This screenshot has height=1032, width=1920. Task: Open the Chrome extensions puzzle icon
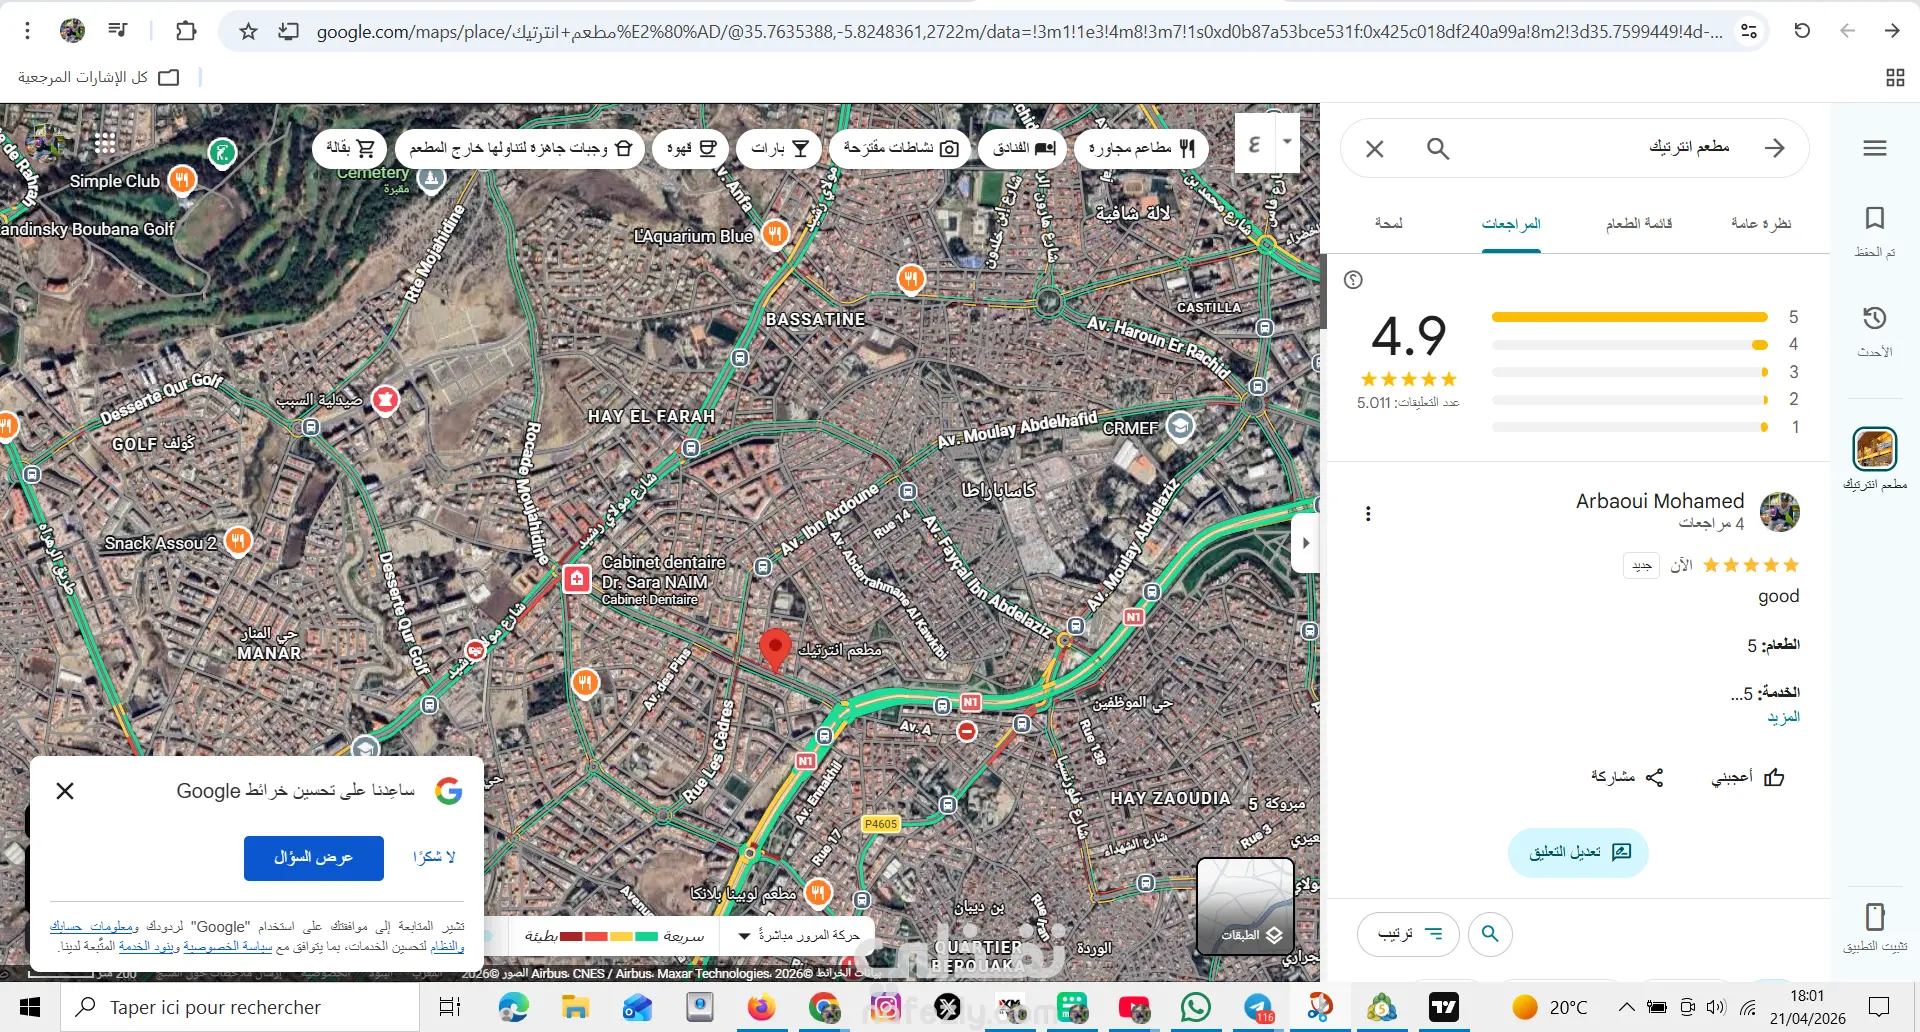pyautogui.click(x=186, y=31)
